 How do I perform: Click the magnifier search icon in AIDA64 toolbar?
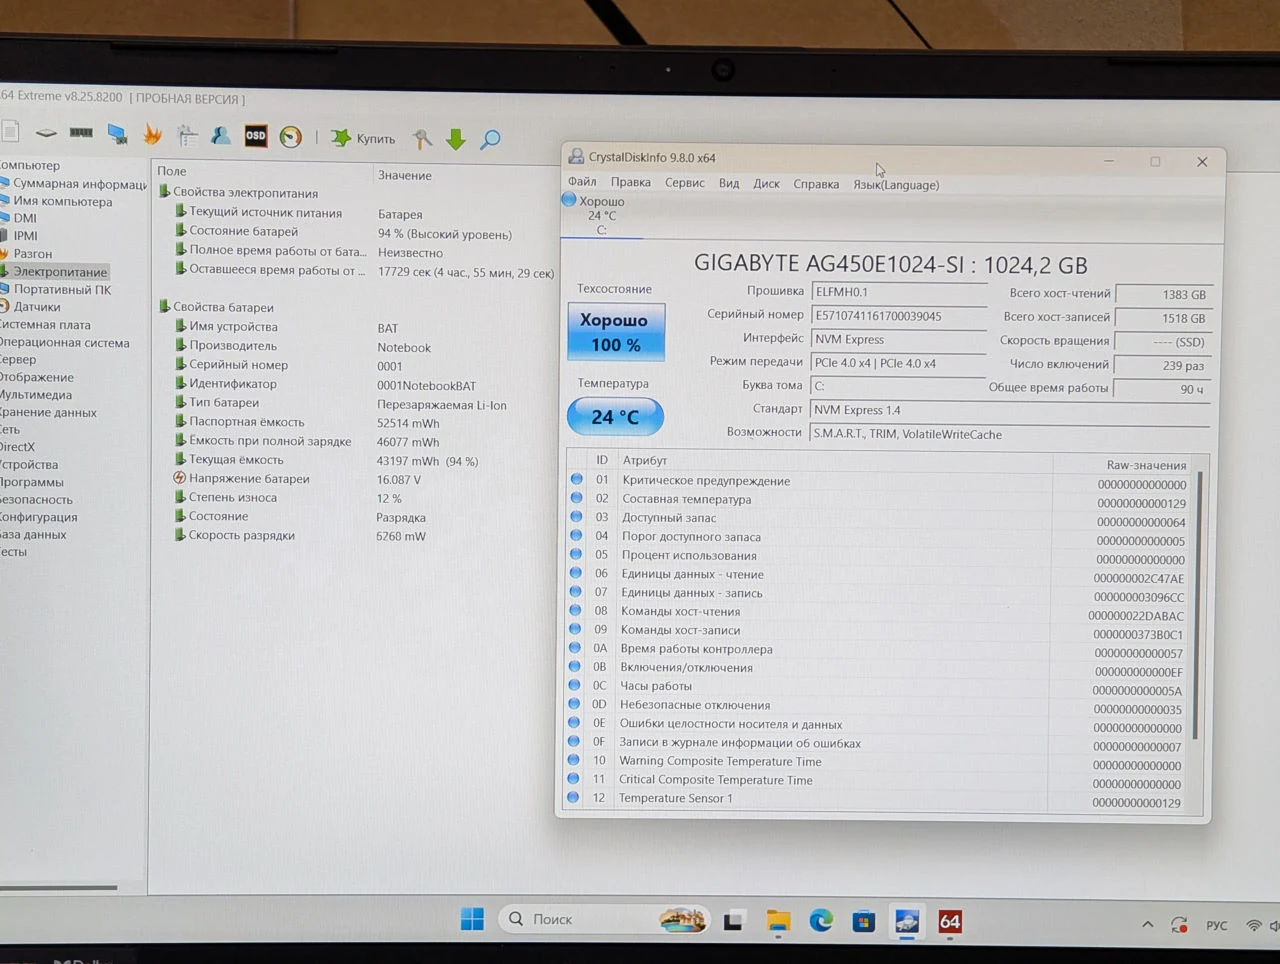(490, 140)
